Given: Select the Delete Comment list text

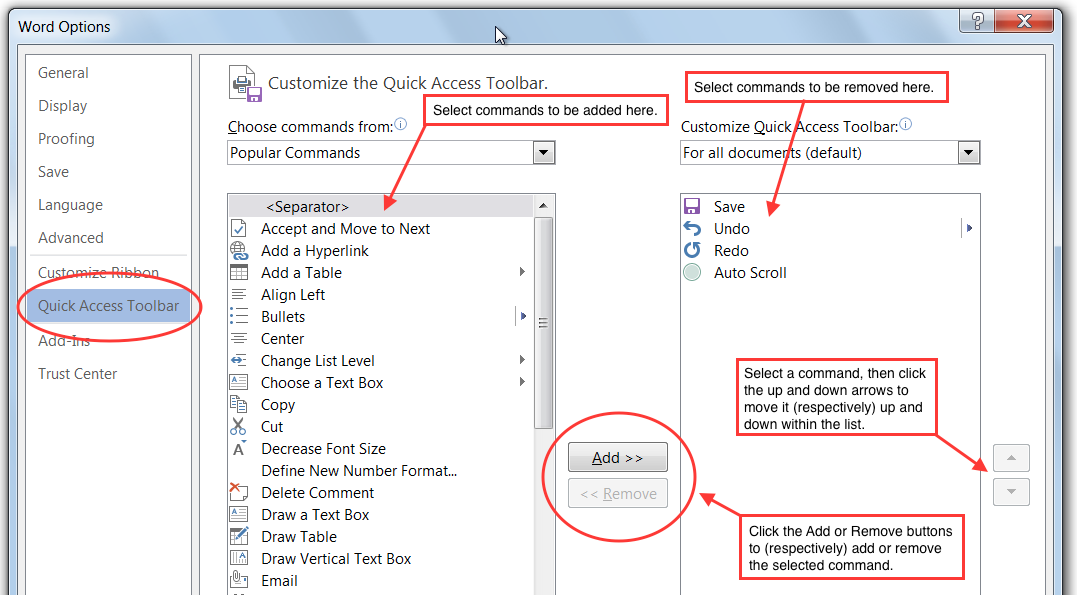Looking at the screenshot, I should [x=317, y=493].
